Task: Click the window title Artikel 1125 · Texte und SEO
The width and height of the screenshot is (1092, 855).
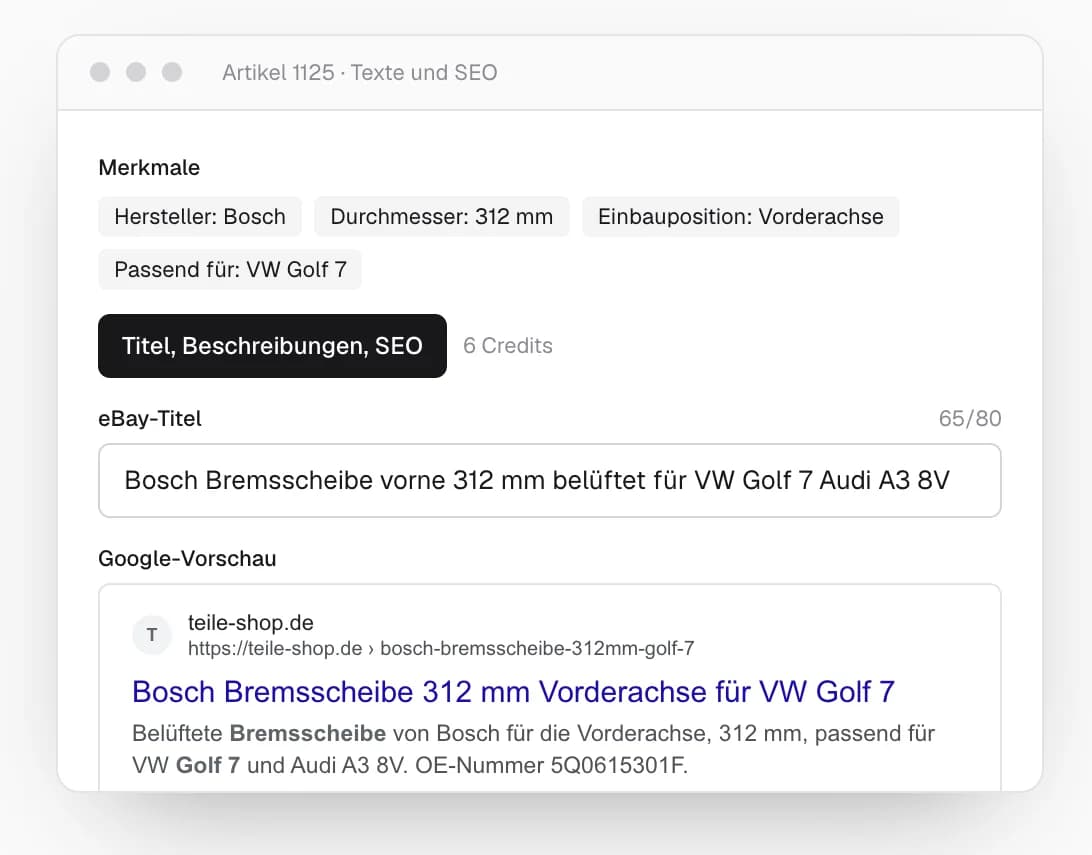Action: (x=359, y=72)
